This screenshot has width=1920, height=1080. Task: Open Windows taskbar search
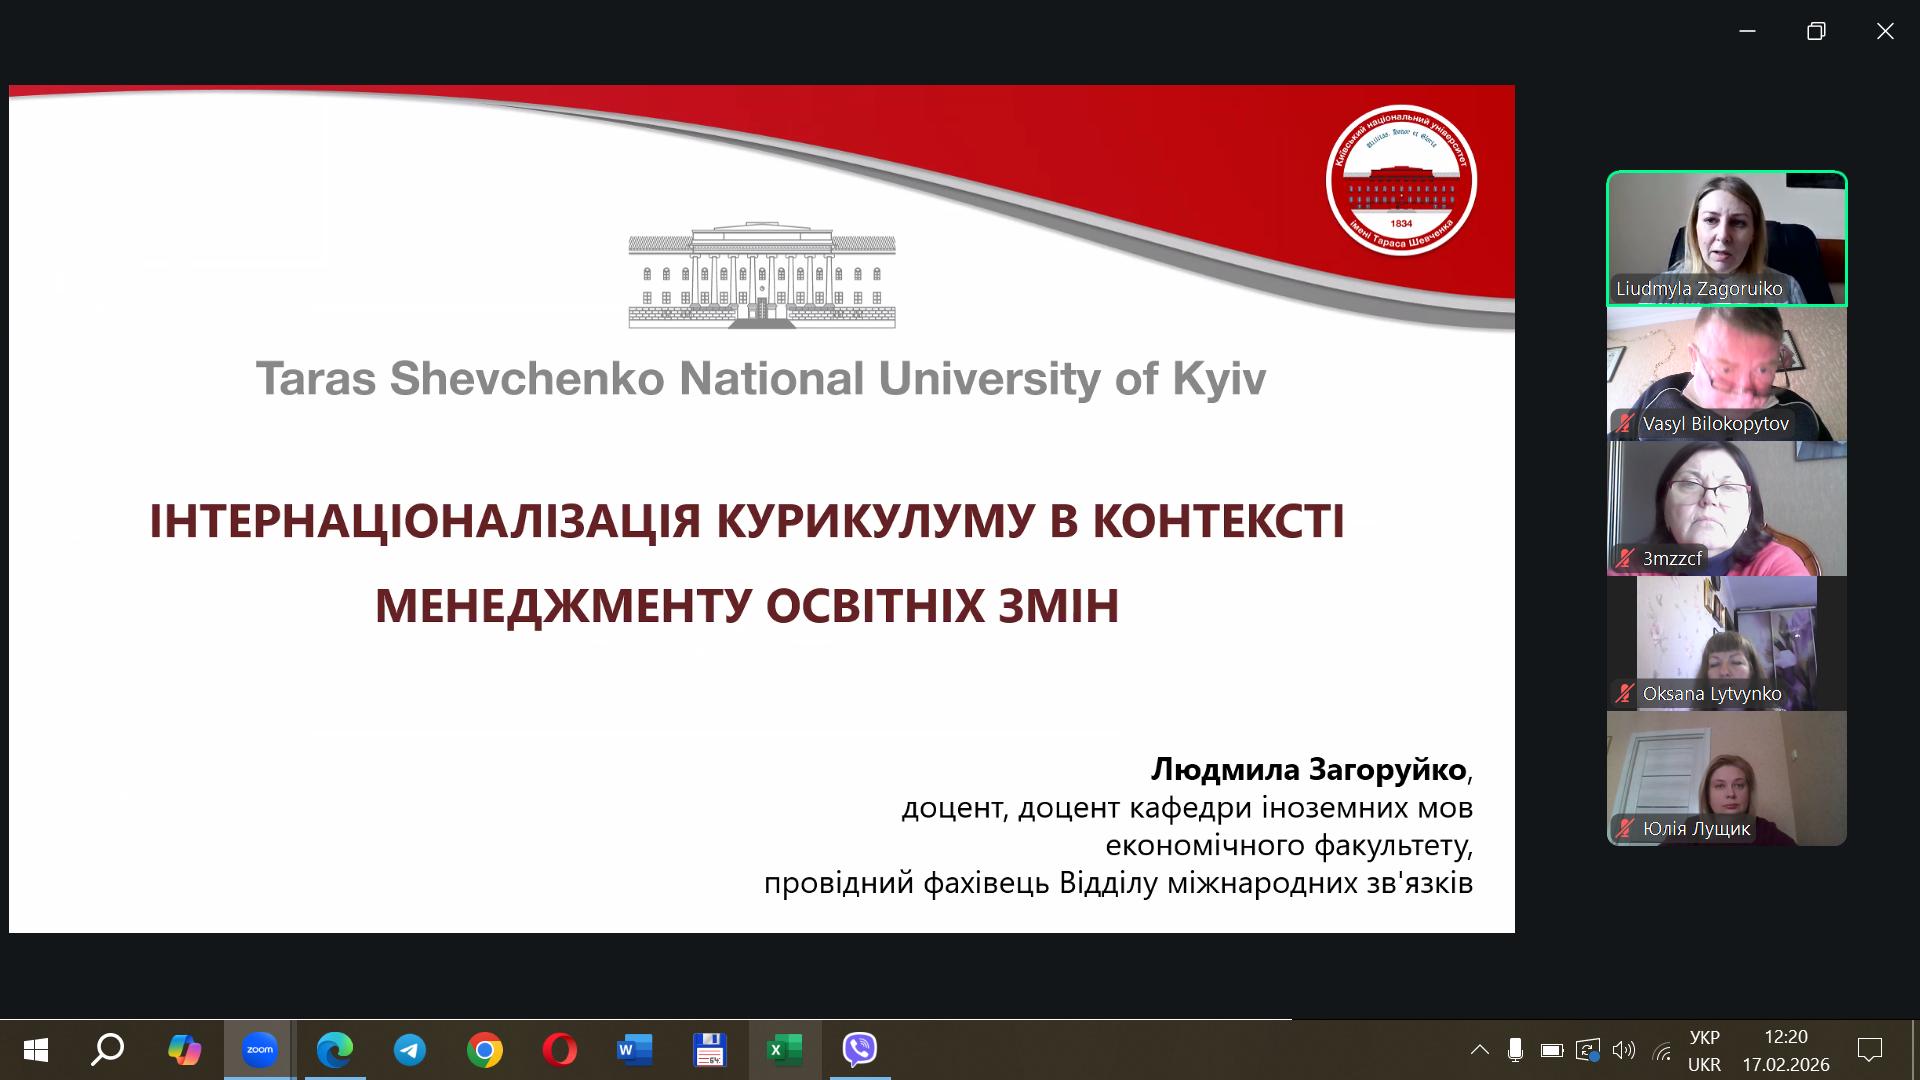[x=108, y=1050]
